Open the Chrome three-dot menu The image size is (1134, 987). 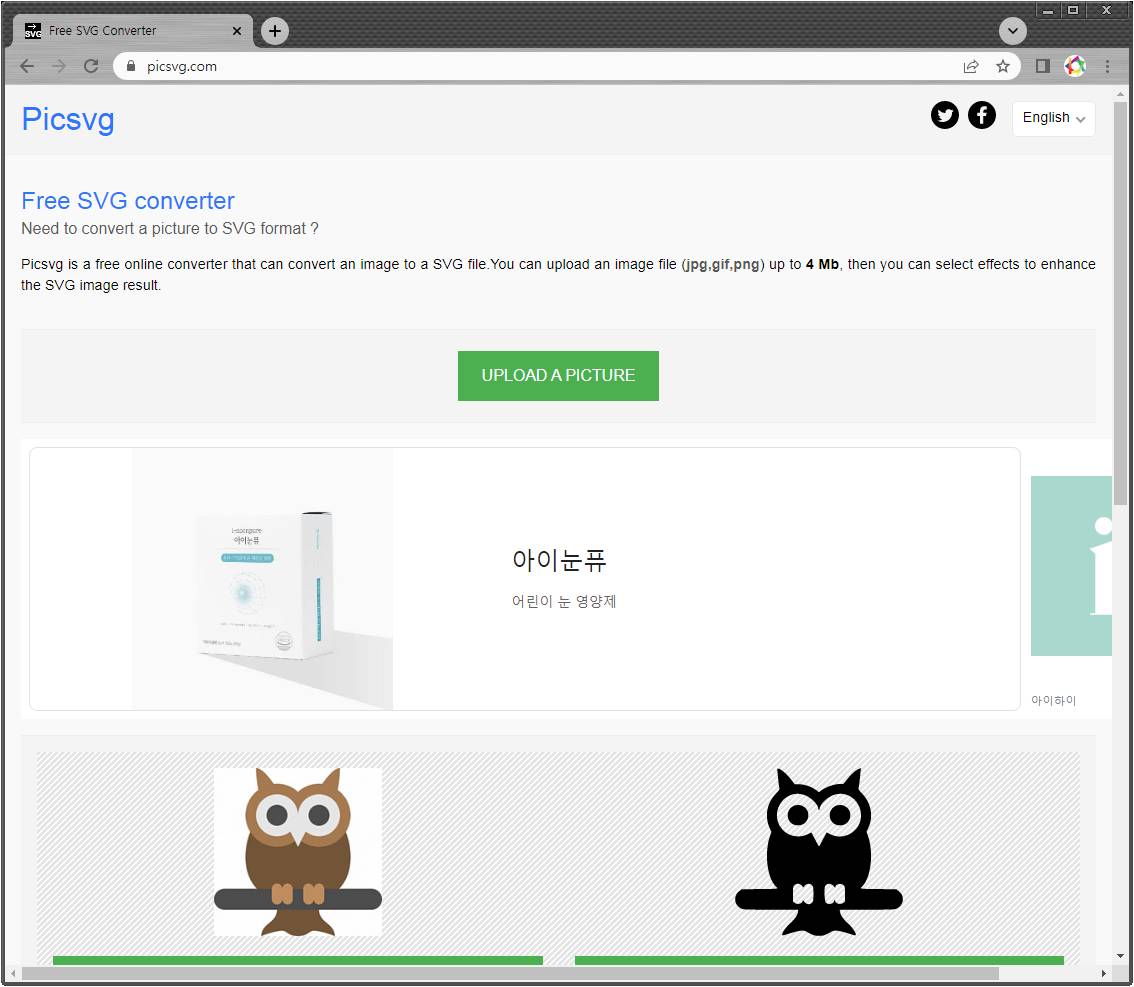tap(1107, 66)
